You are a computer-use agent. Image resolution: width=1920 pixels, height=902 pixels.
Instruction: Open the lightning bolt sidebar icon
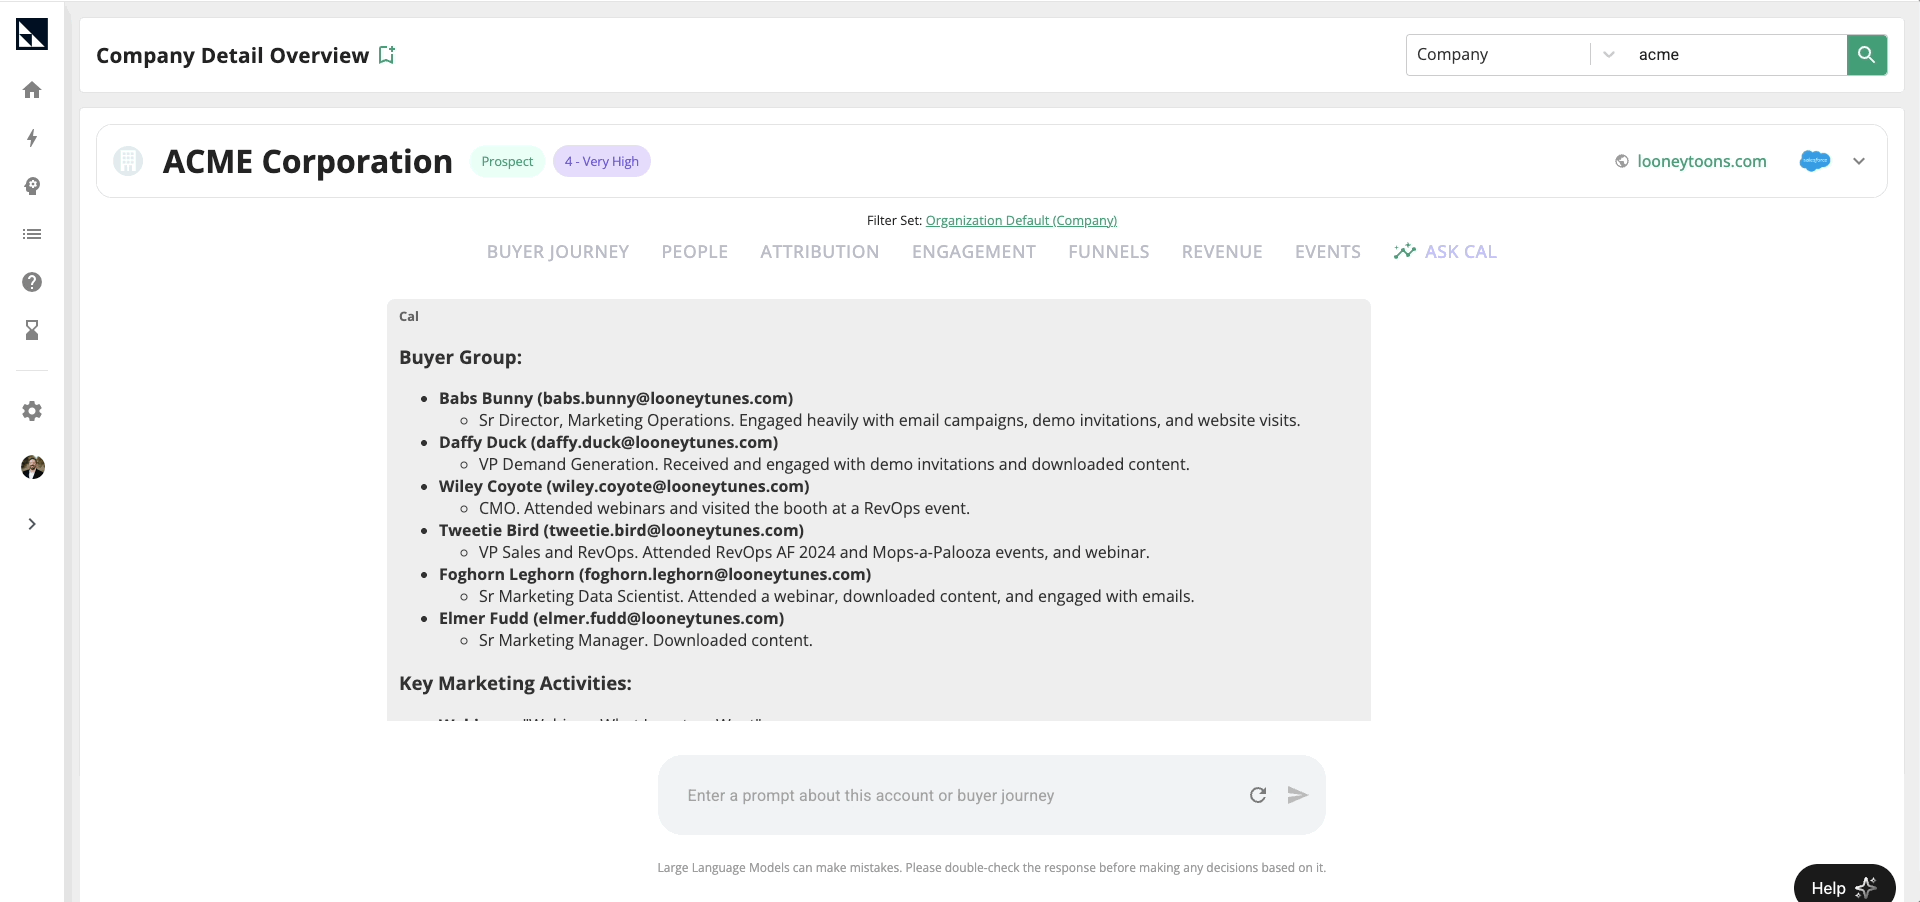pos(32,138)
